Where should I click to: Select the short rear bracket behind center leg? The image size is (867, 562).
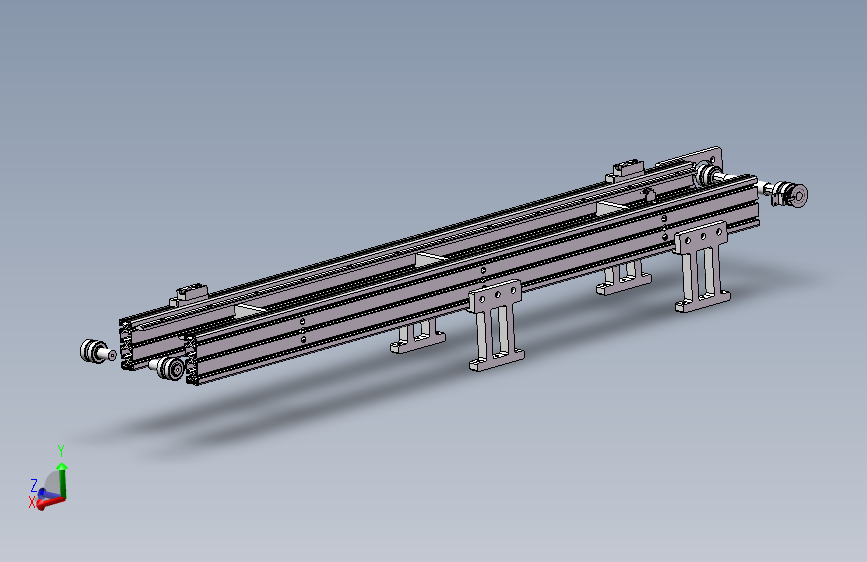[x=418, y=337]
